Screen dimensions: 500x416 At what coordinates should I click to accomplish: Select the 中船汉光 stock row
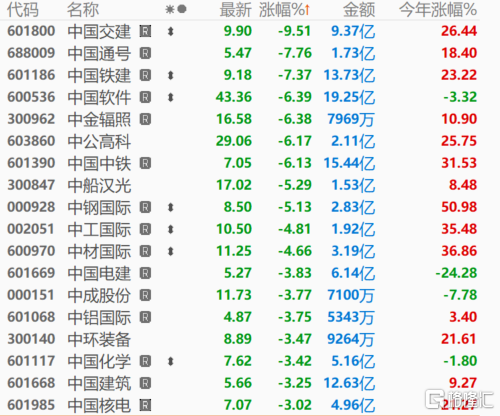click(x=242, y=185)
